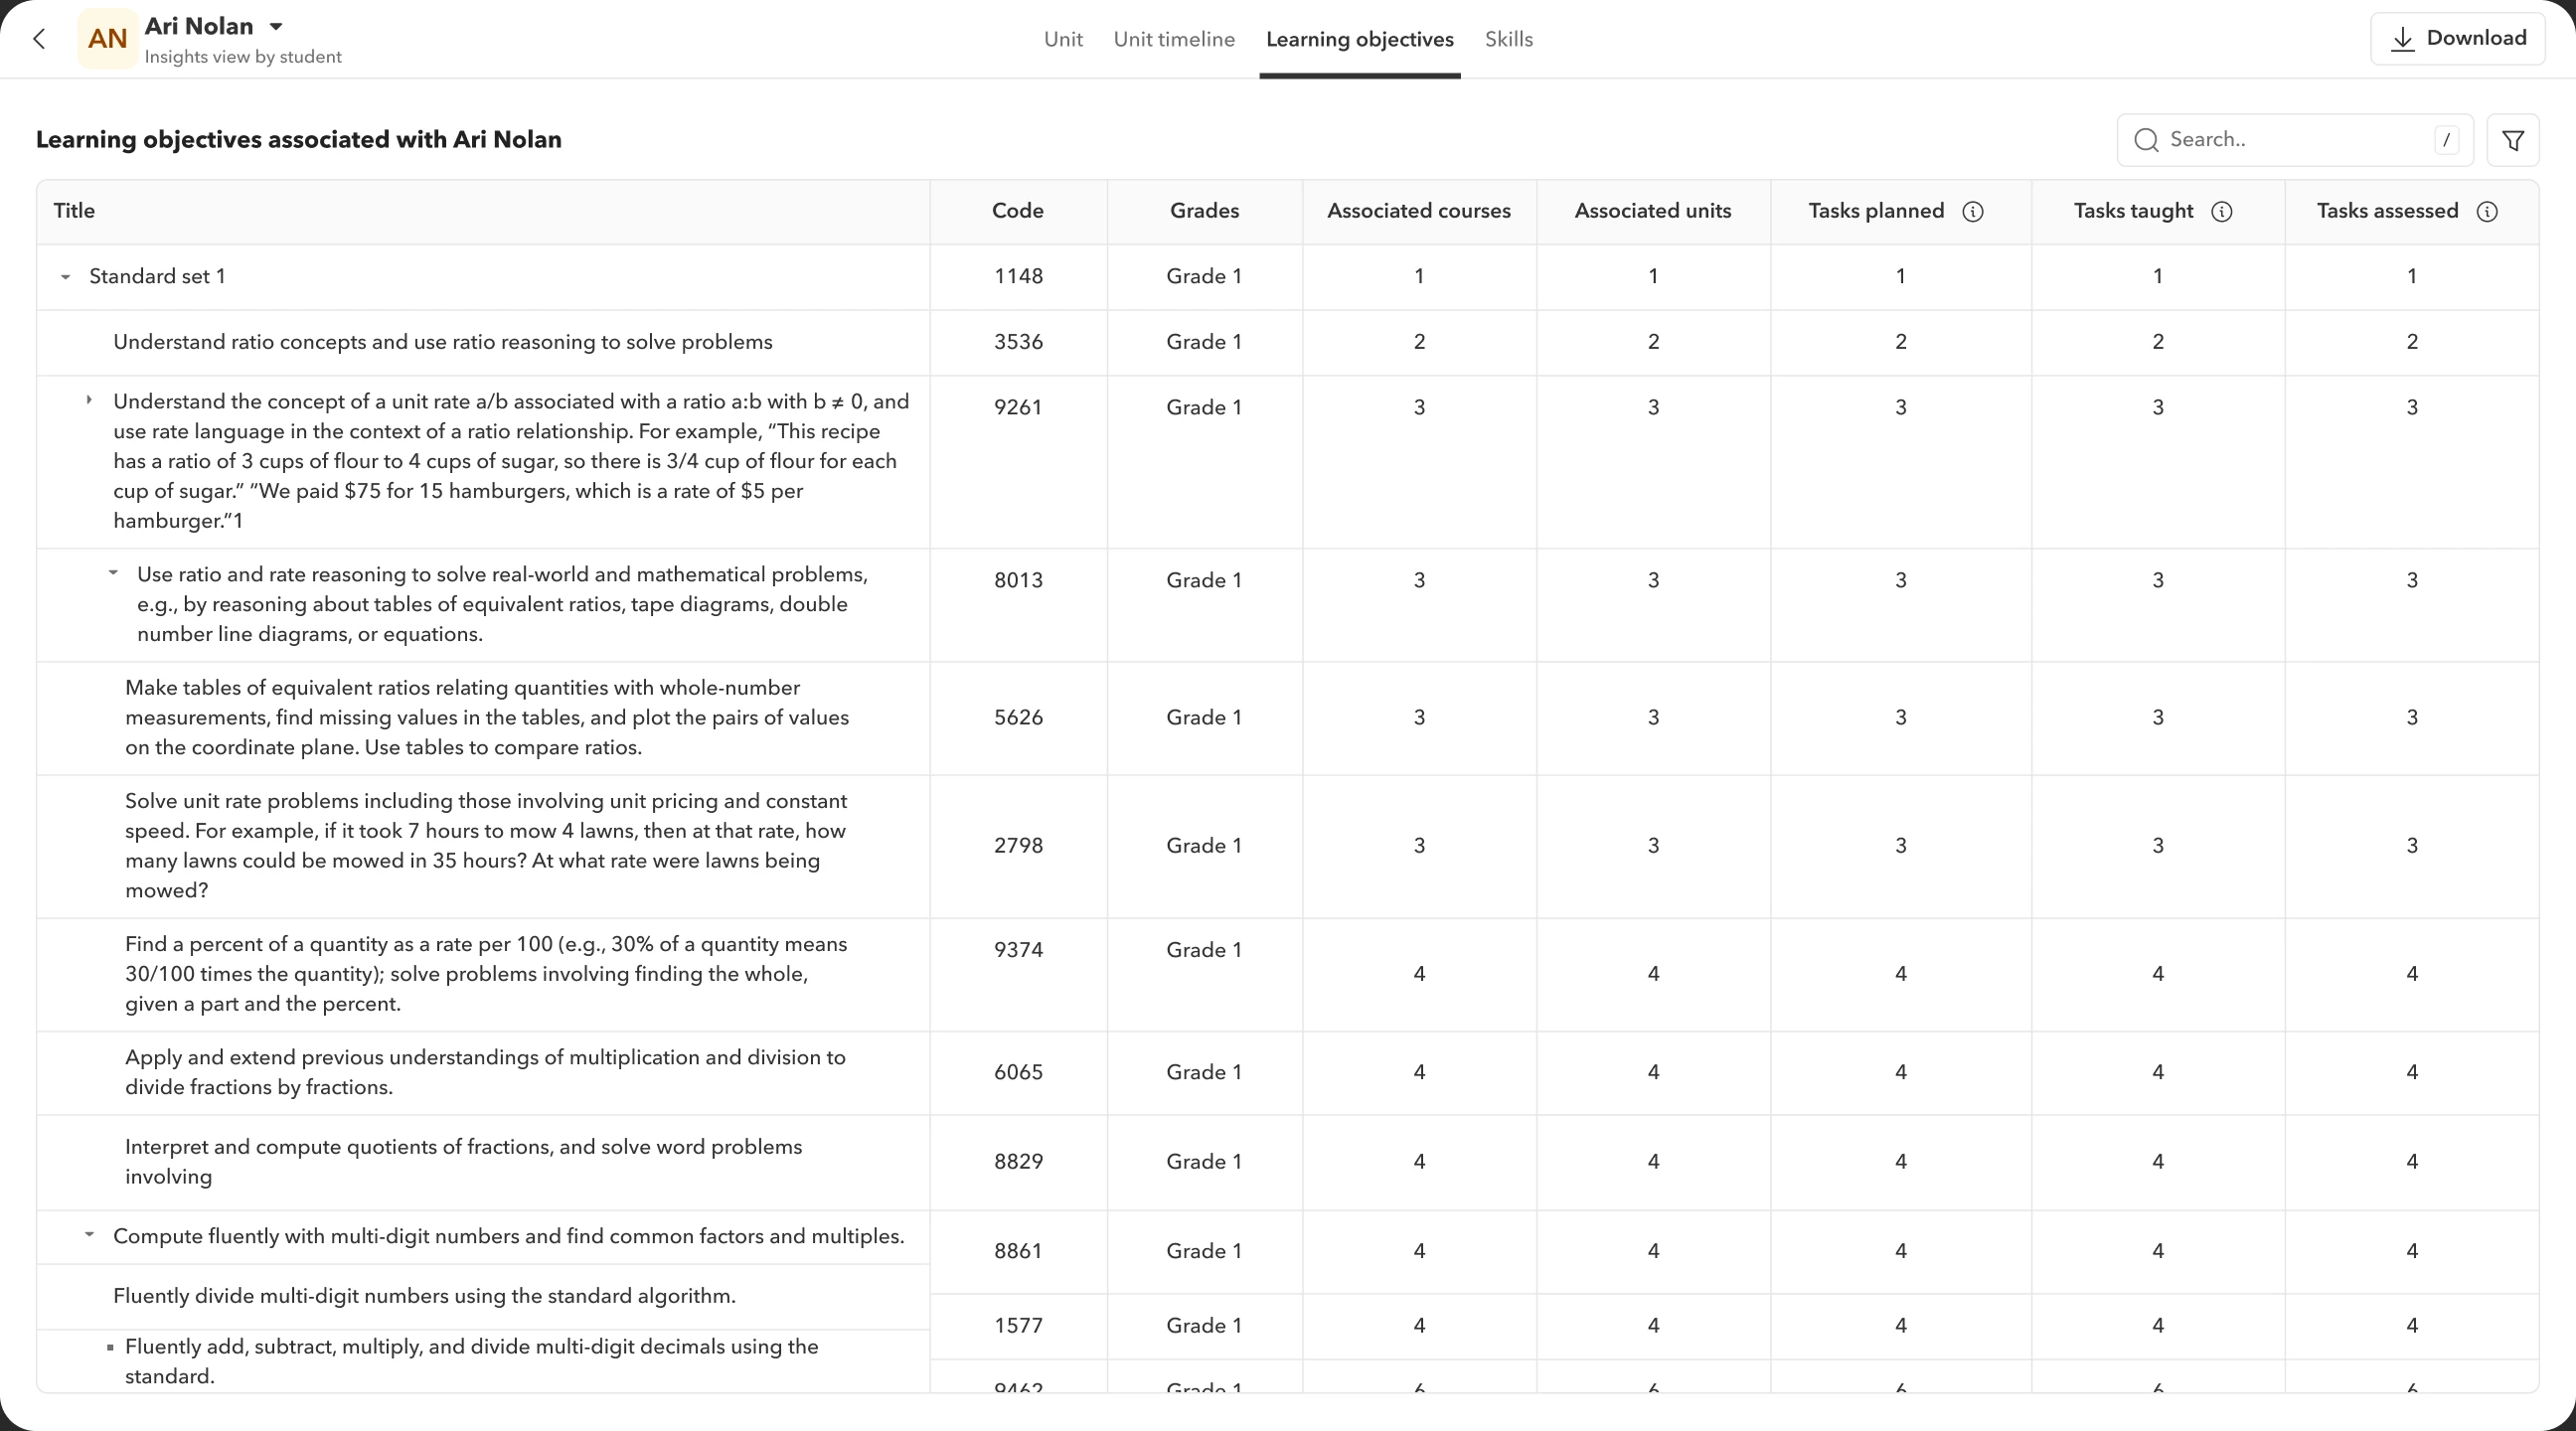Click the 'Insights view by student' subtitle
The width and height of the screenshot is (2576, 1431).
click(243, 57)
